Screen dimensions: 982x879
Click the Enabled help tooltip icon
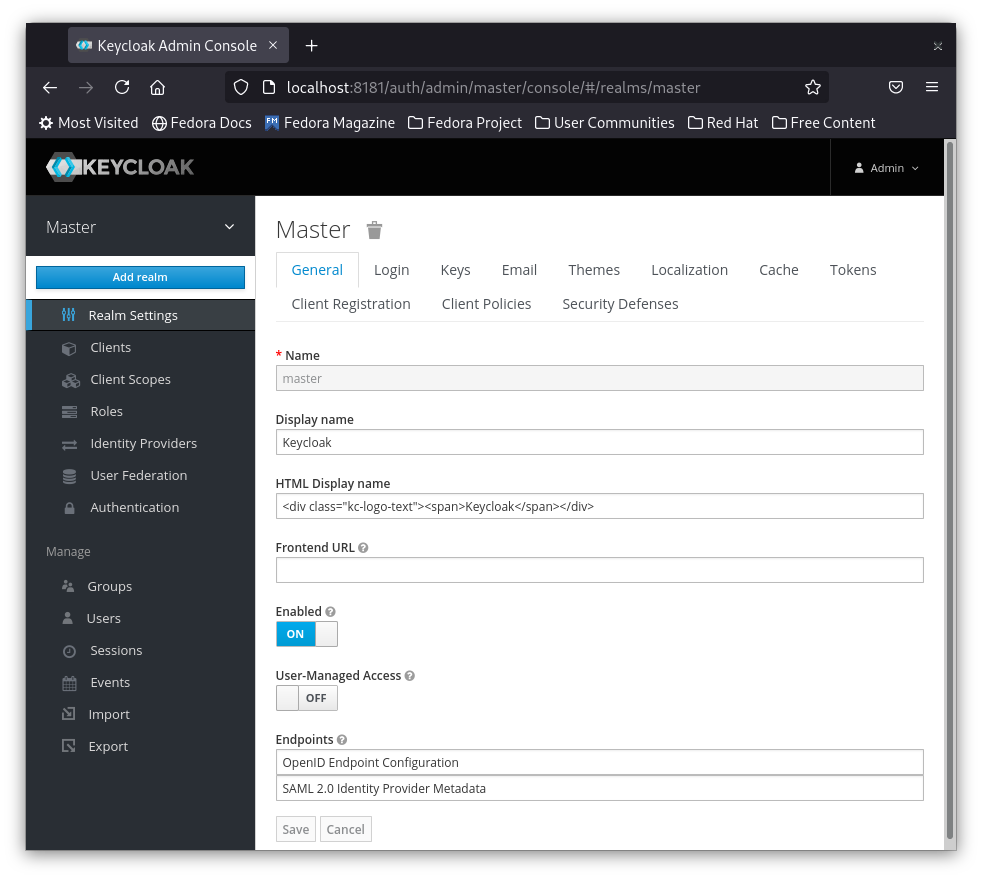pyautogui.click(x=330, y=612)
